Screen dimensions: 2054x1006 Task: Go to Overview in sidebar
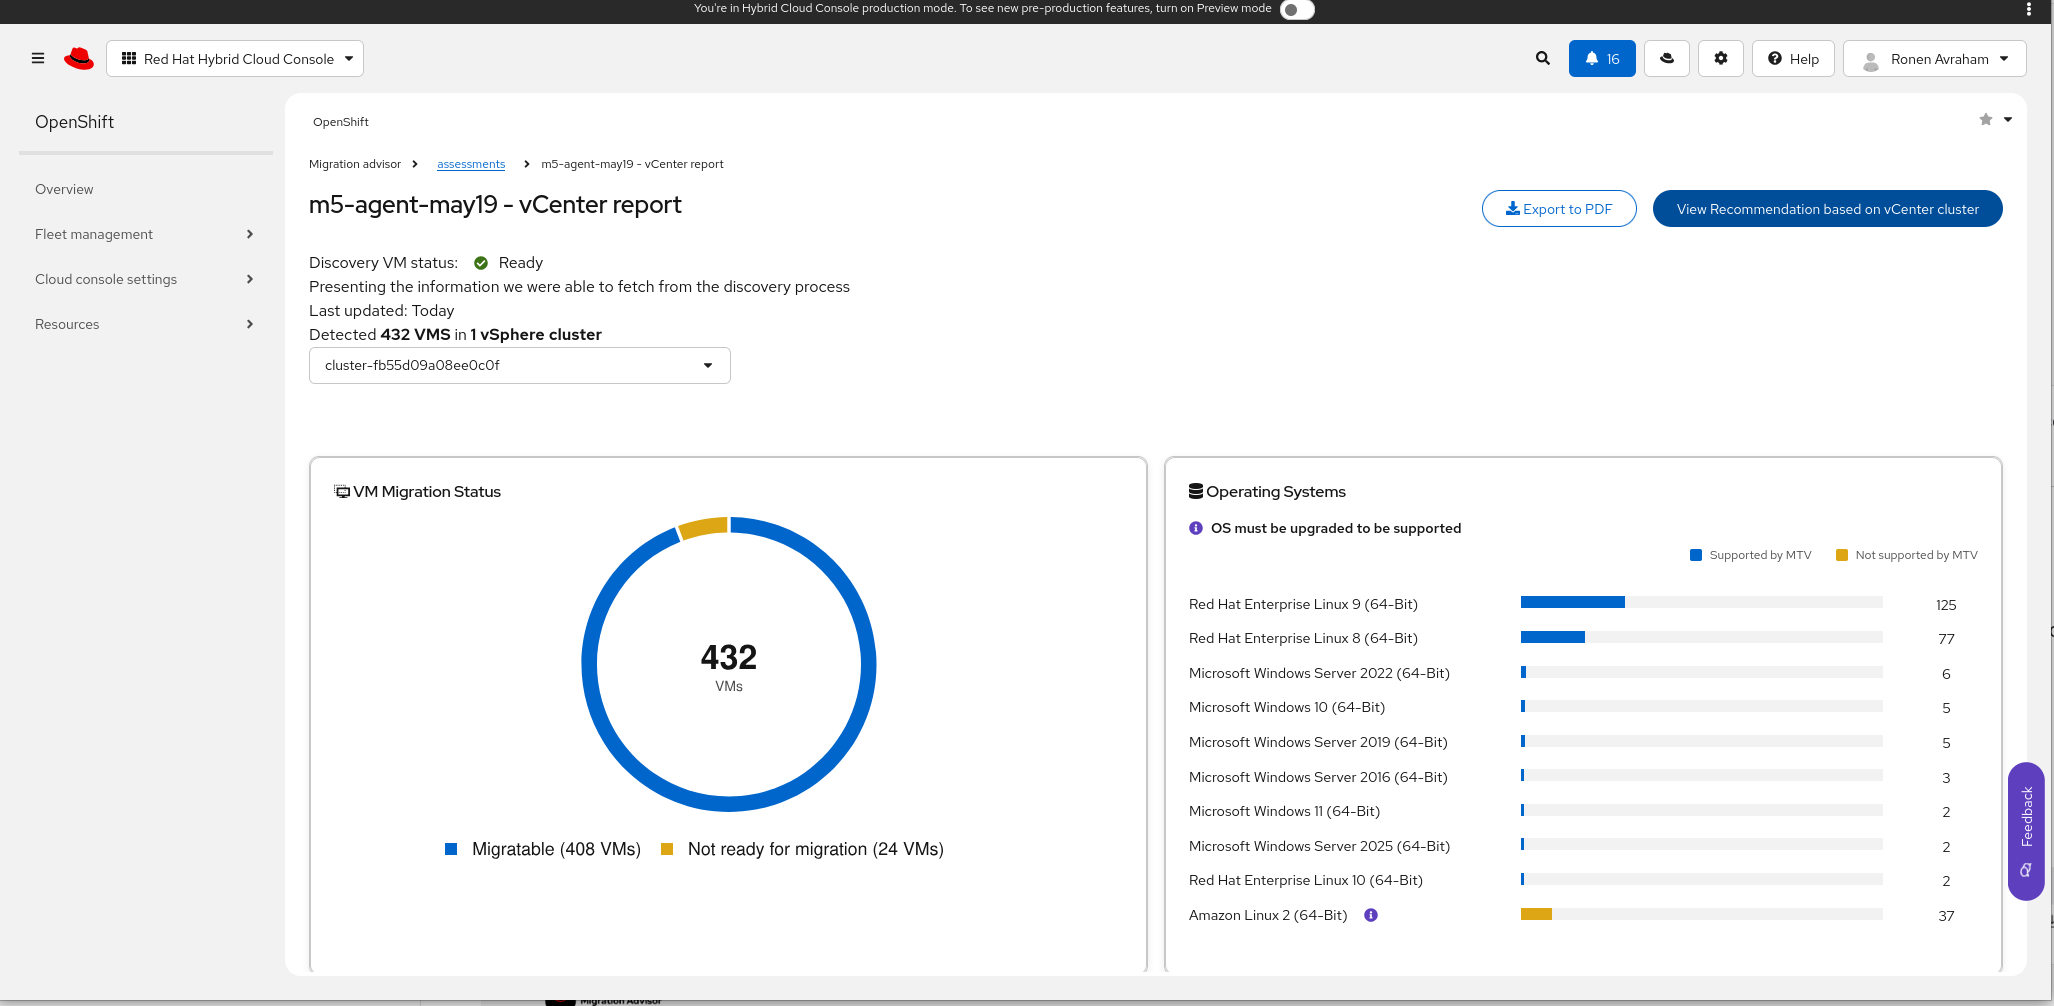64,189
